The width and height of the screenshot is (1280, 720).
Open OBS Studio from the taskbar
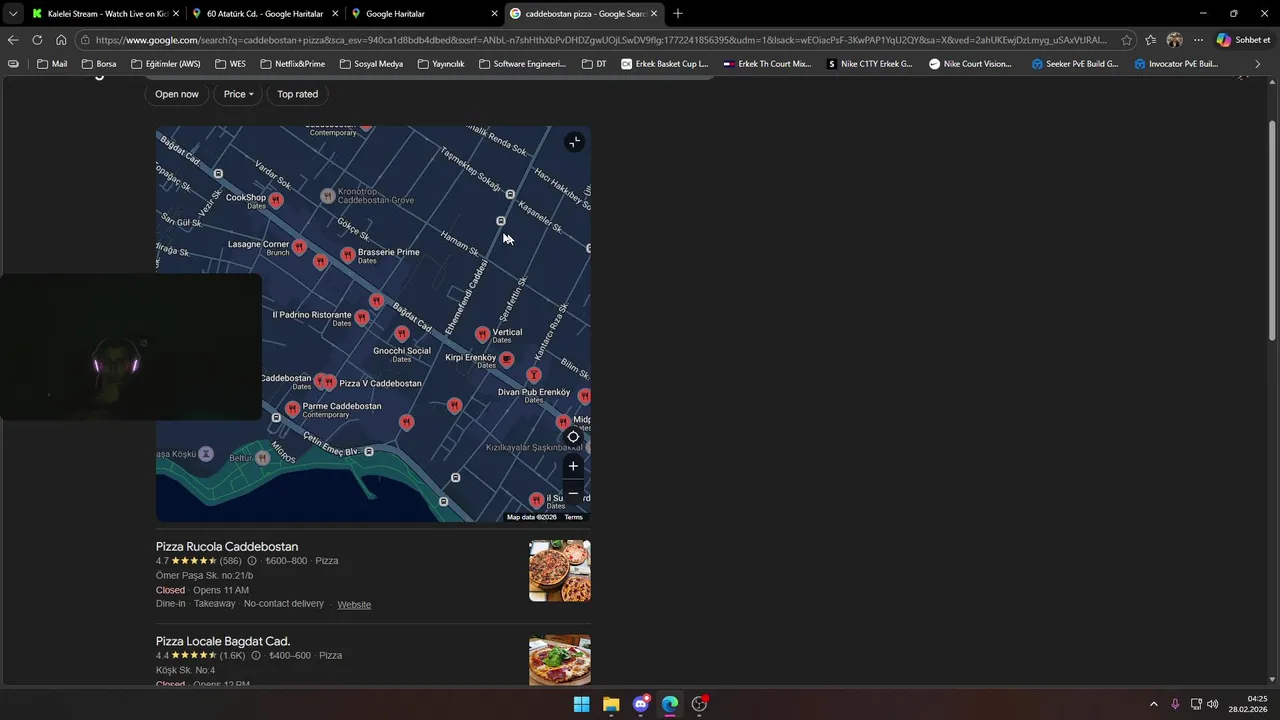pos(700,704)
